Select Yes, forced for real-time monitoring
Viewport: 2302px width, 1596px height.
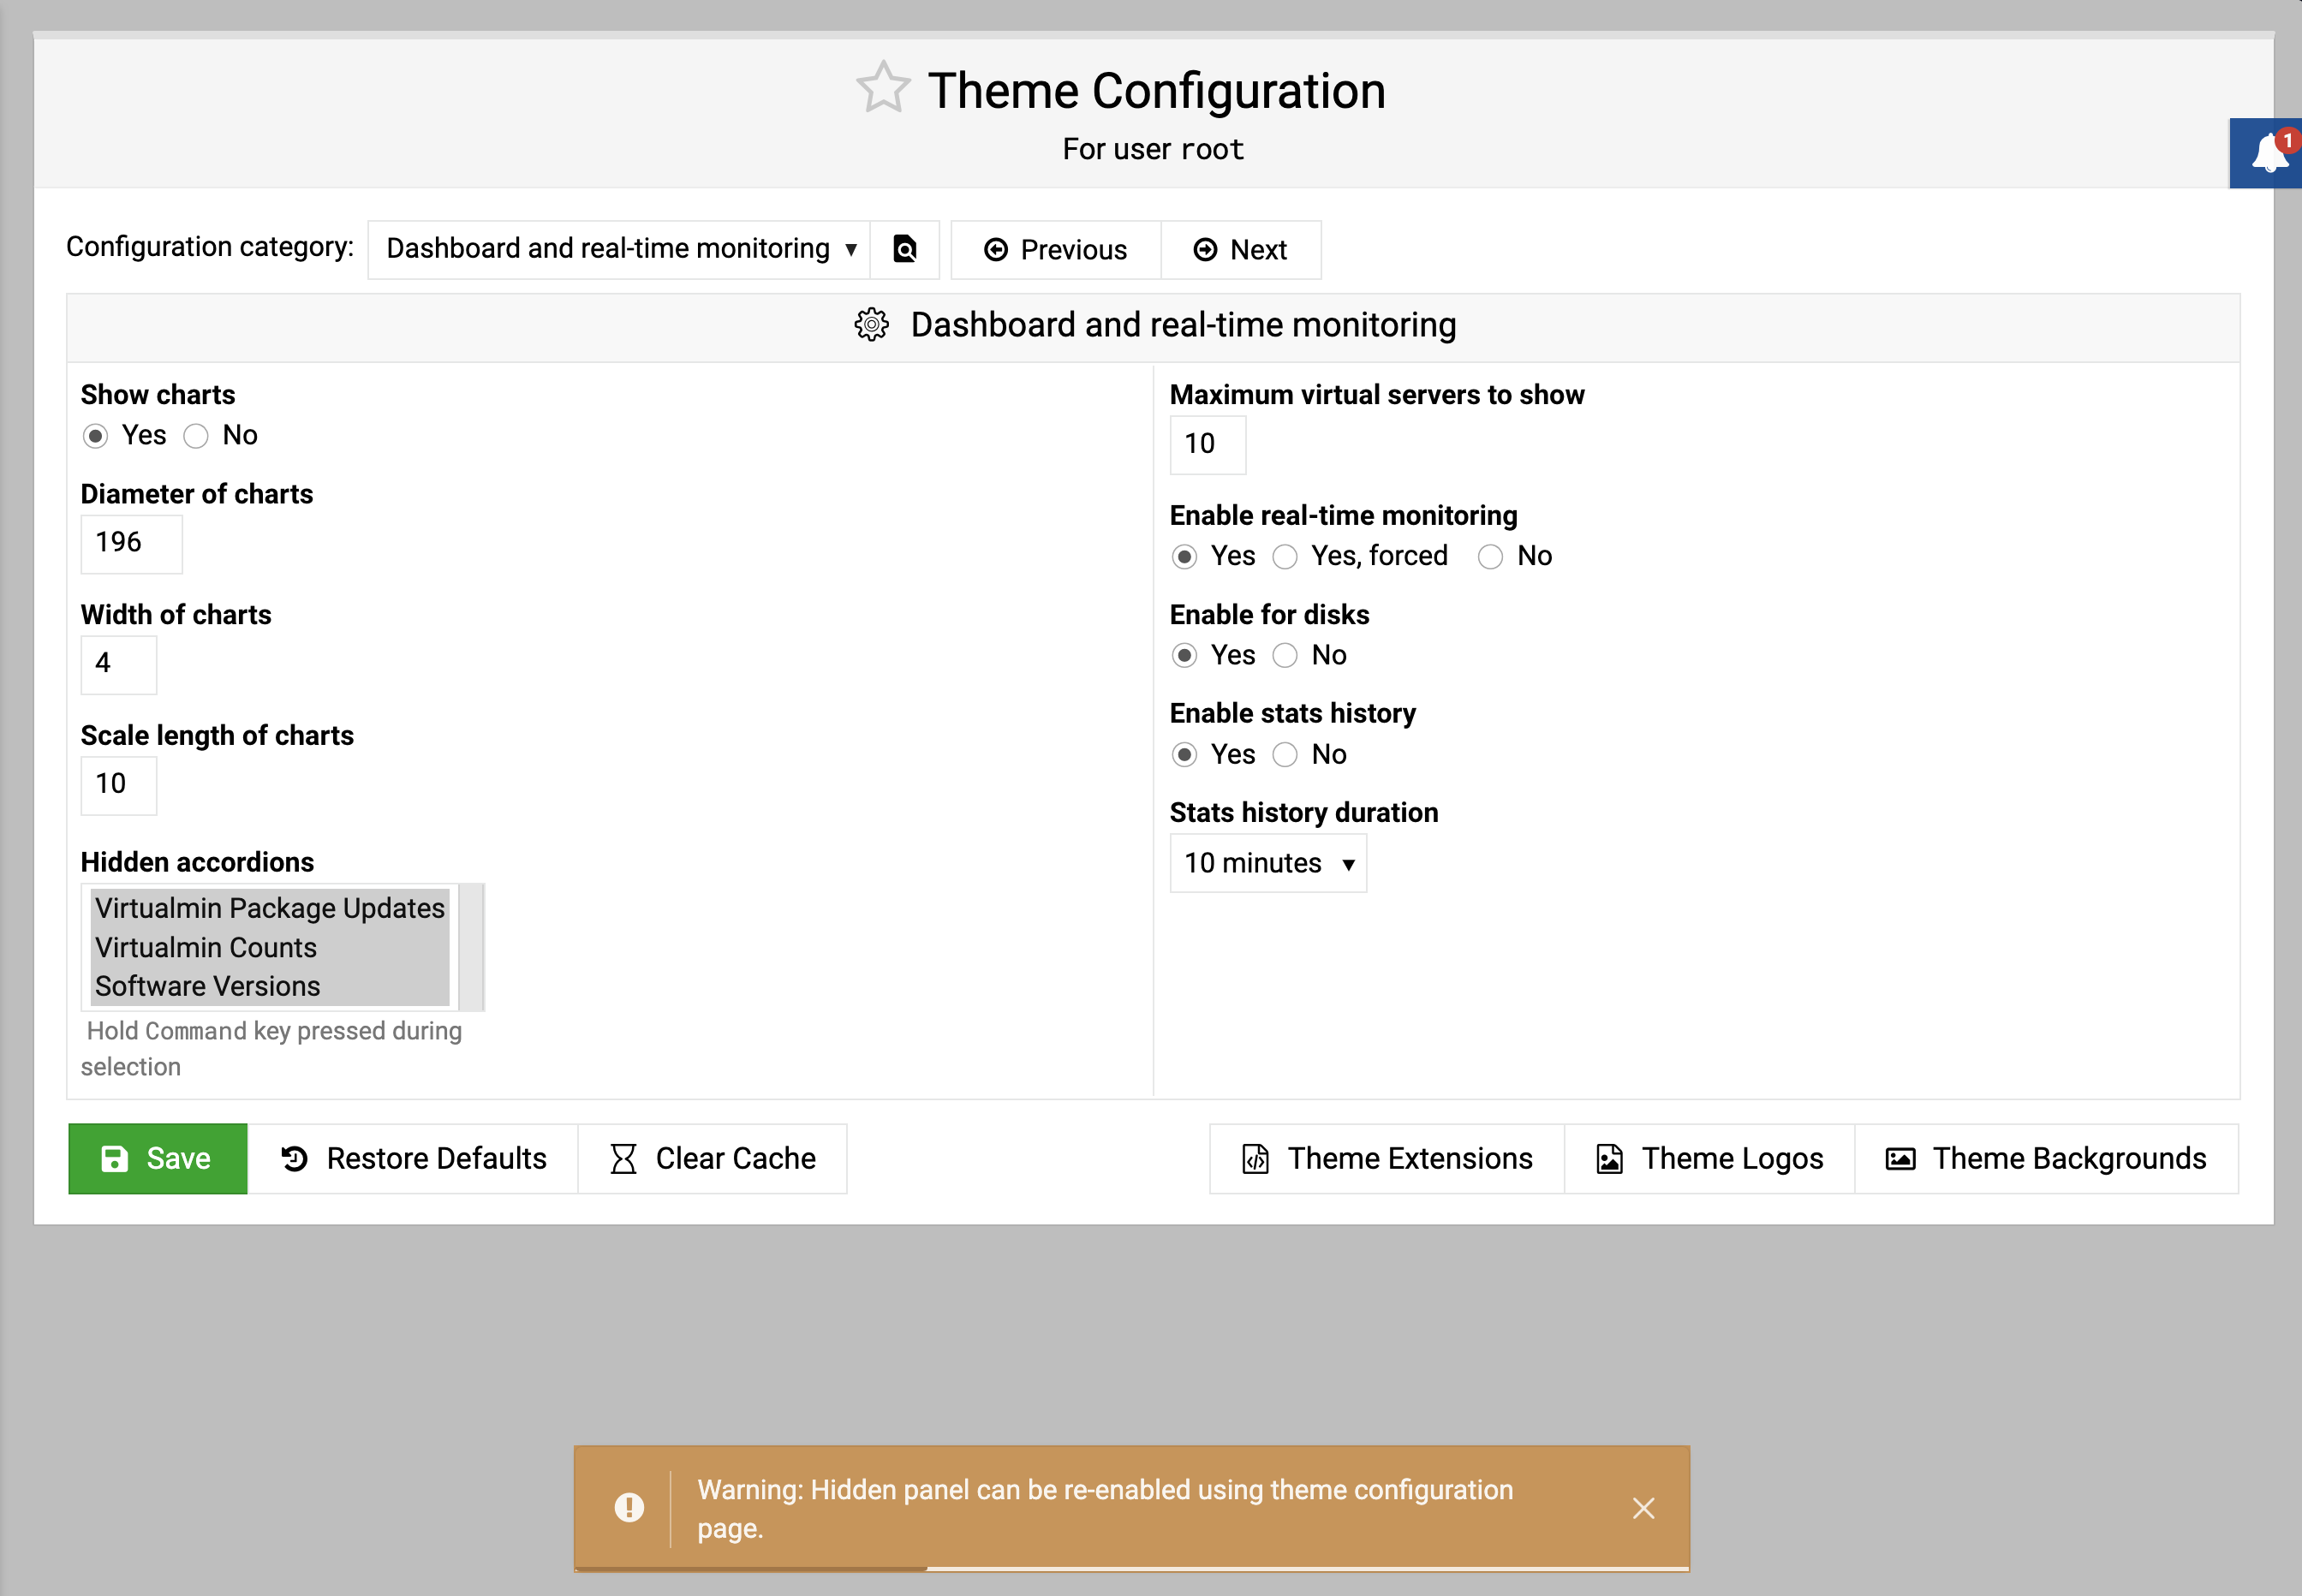coord(1285,557)
